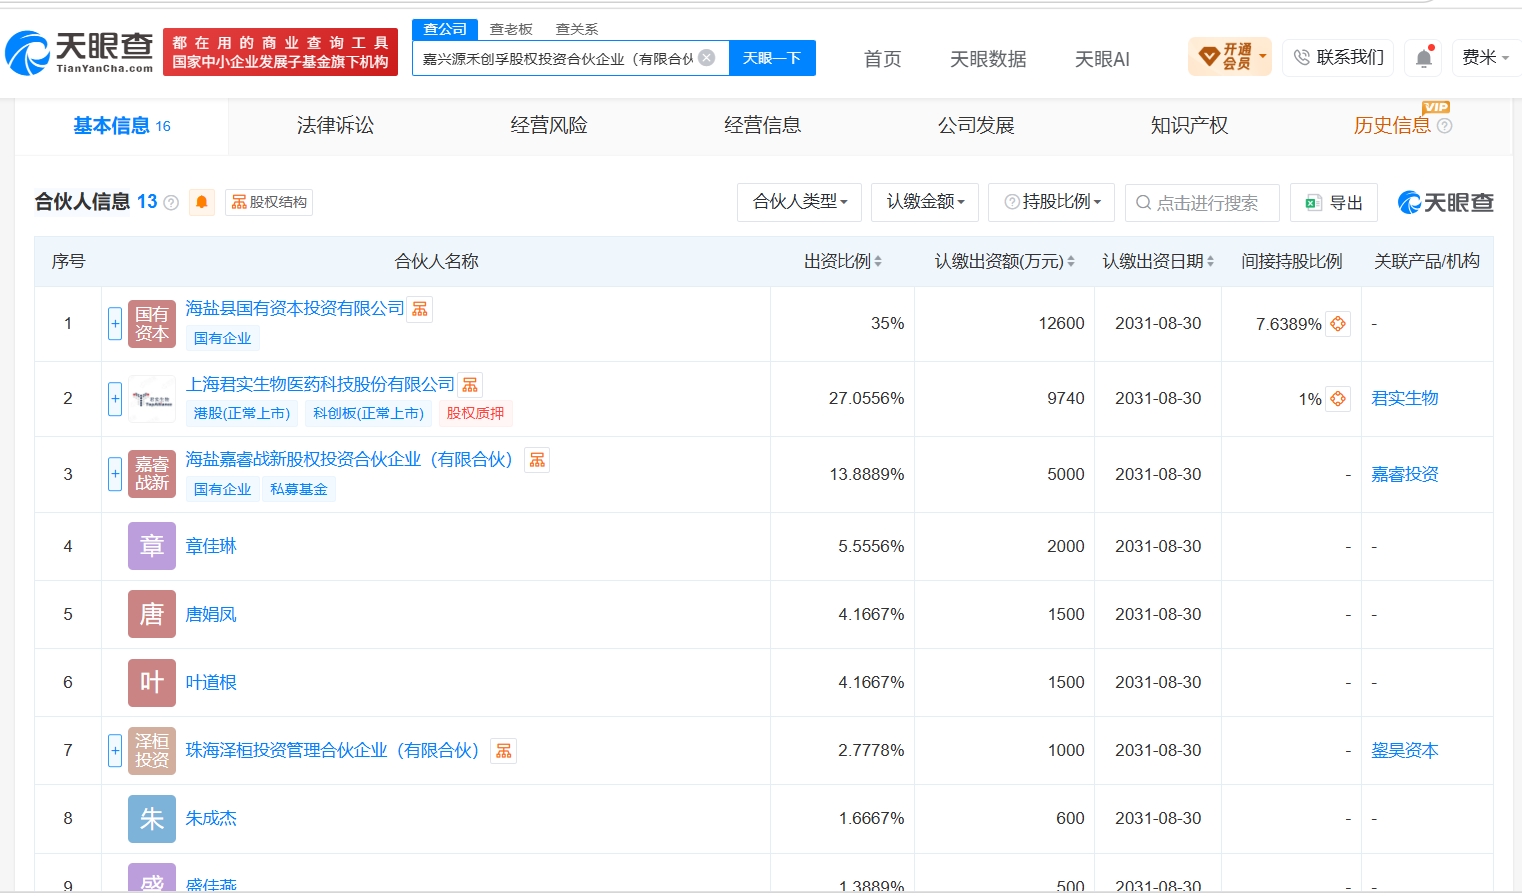1522x896 pixels.
Task: Open 天眼AI in top navigation
Action: tap(1102, 59)
